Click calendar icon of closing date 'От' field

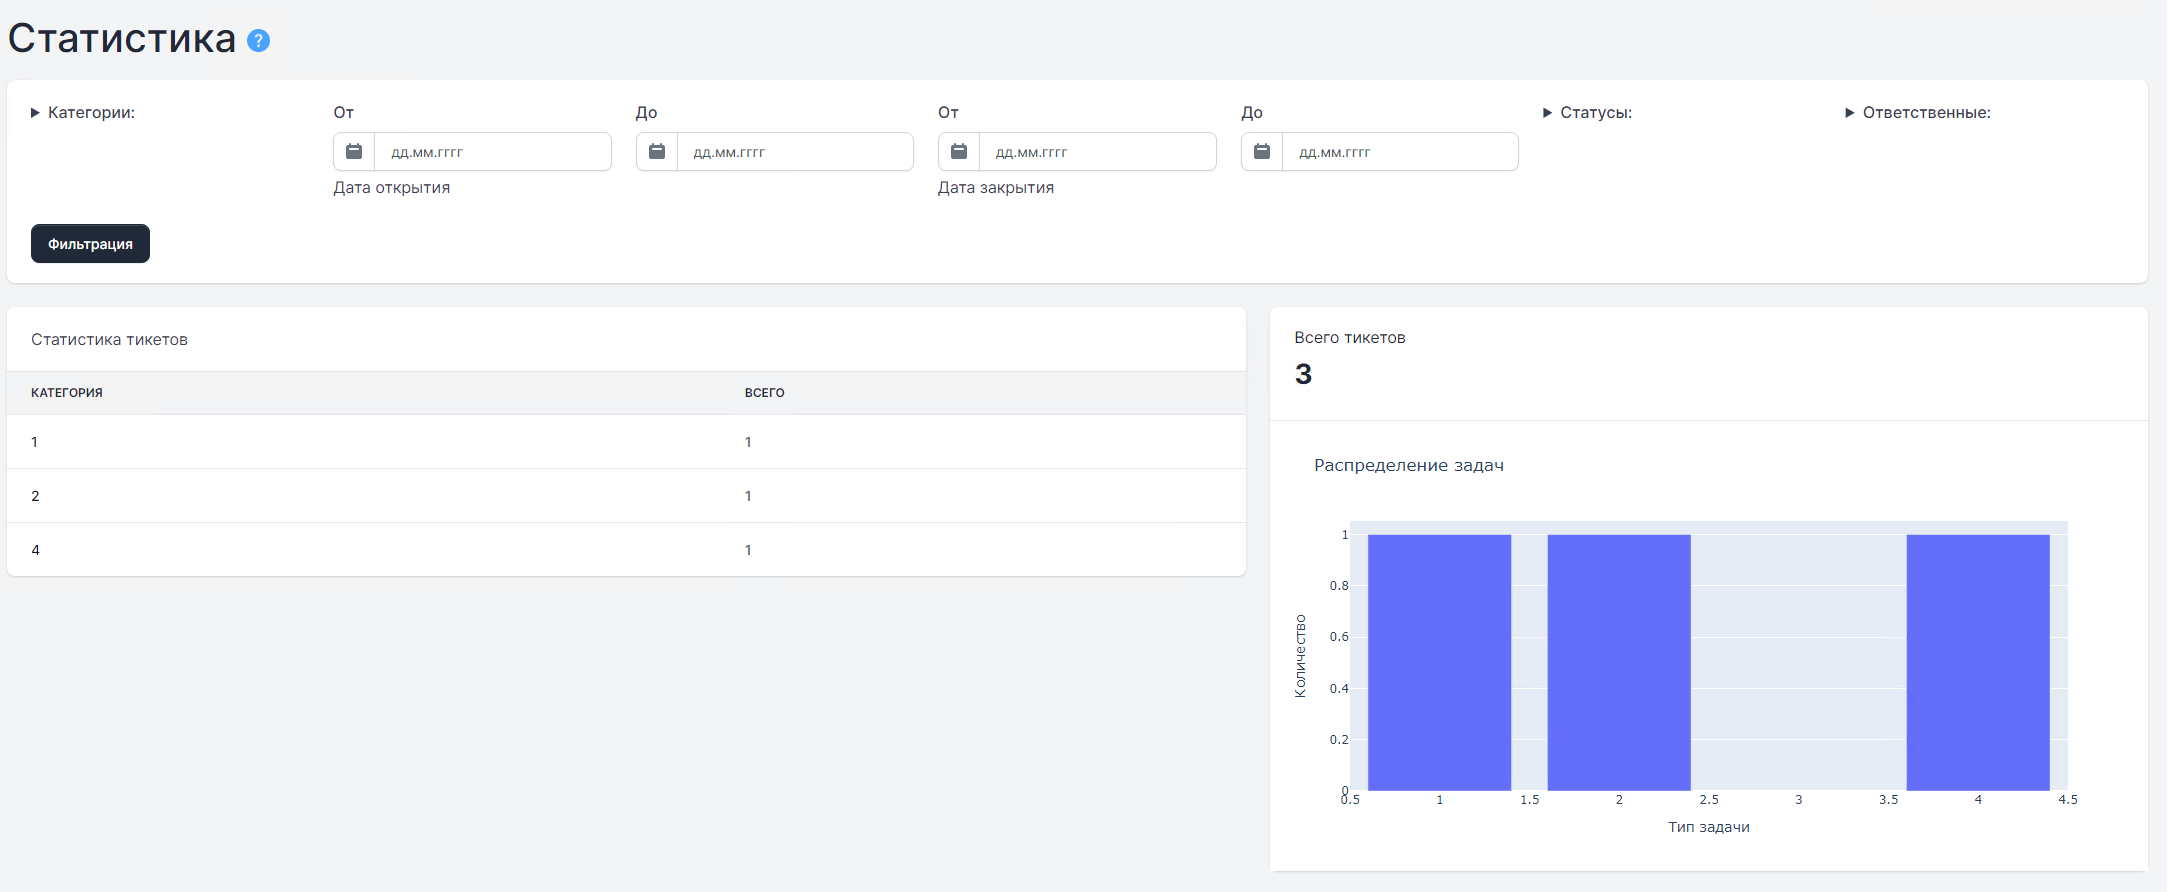pos(959,152)
